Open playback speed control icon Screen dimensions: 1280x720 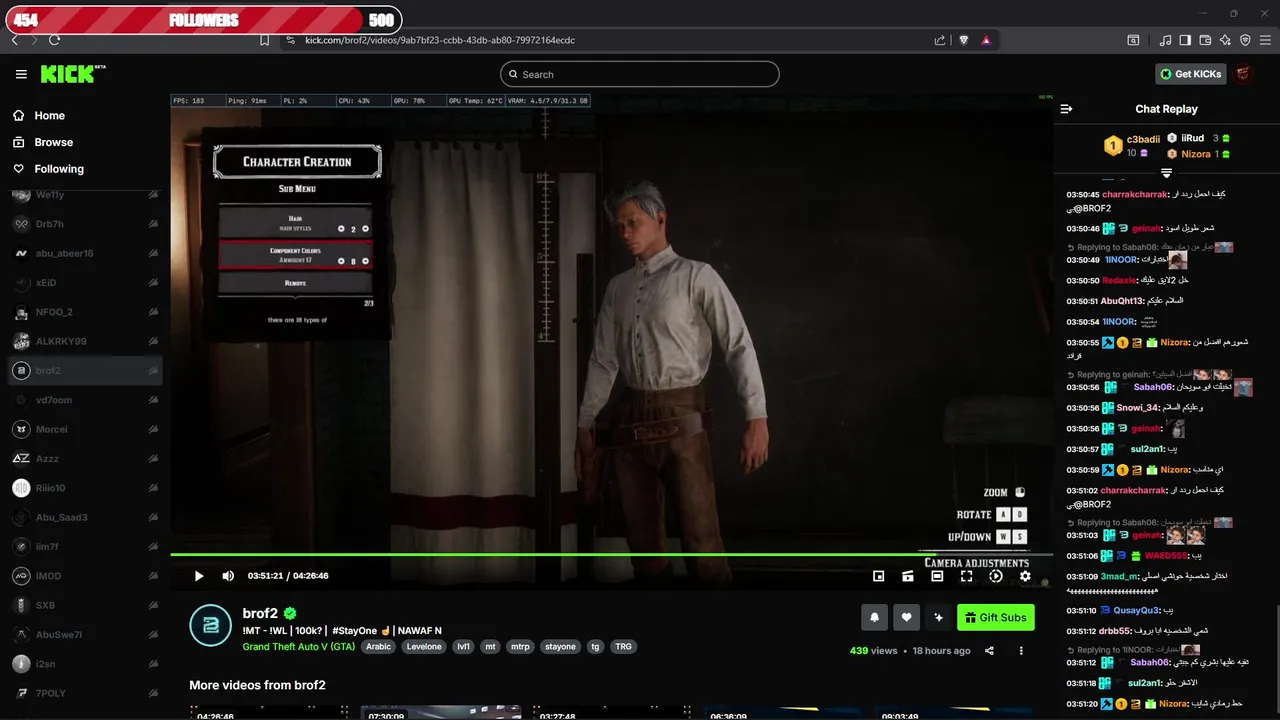(x=996, y=576)
